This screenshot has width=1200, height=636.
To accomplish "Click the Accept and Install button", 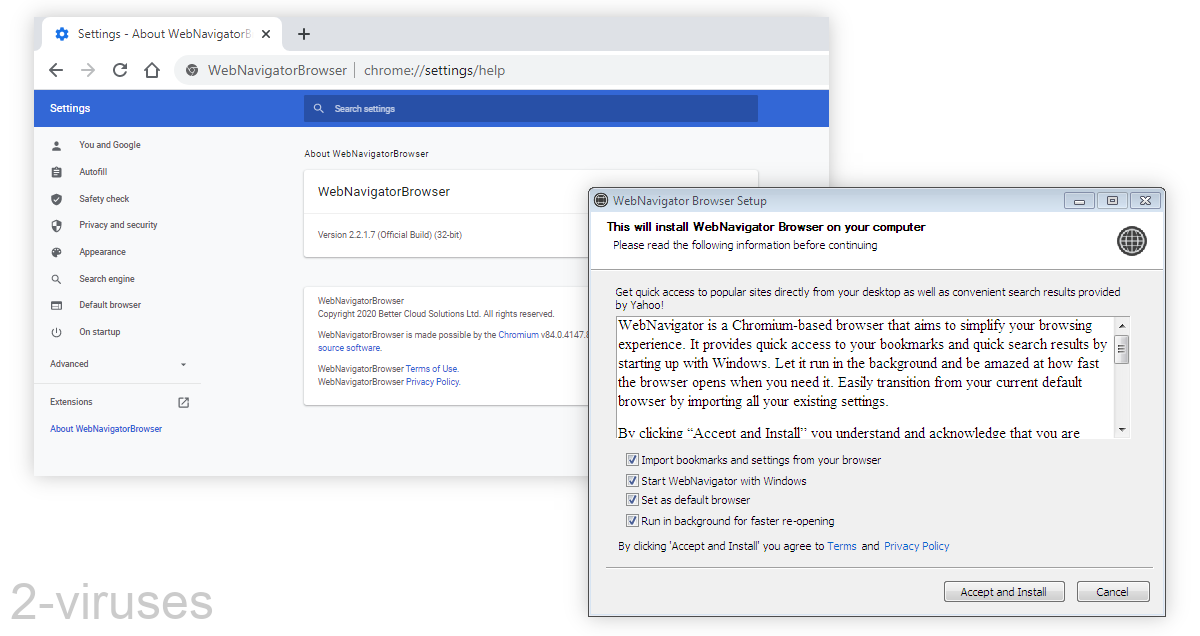I will (1004, 592).
